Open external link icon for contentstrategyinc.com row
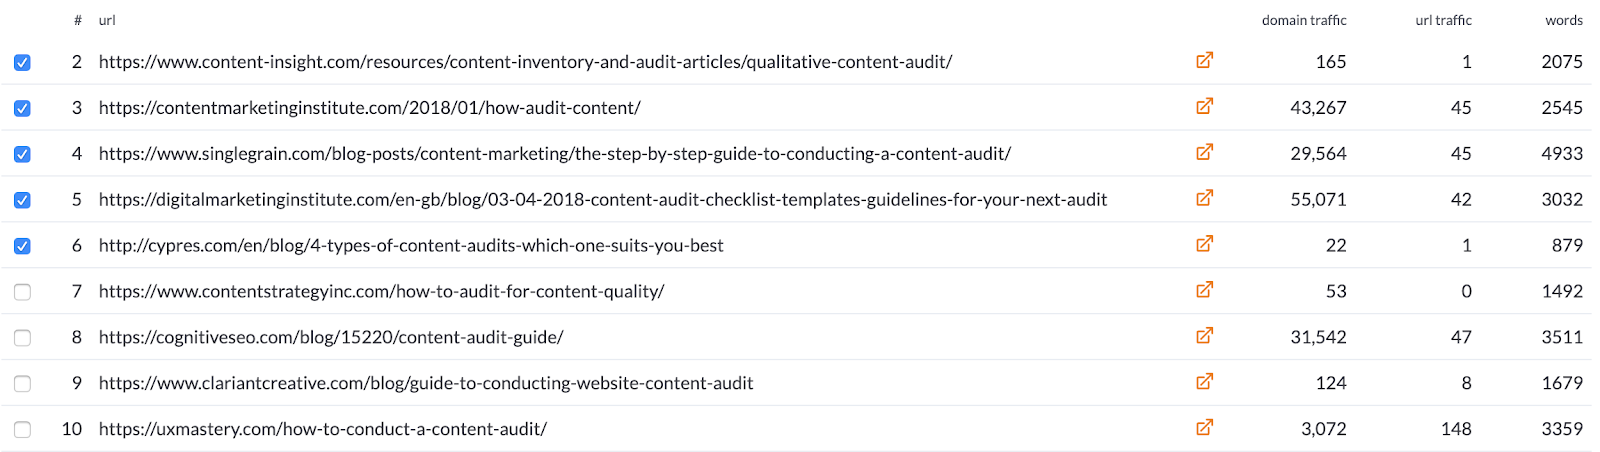The image size is (1600, 452). (1204, 291)
